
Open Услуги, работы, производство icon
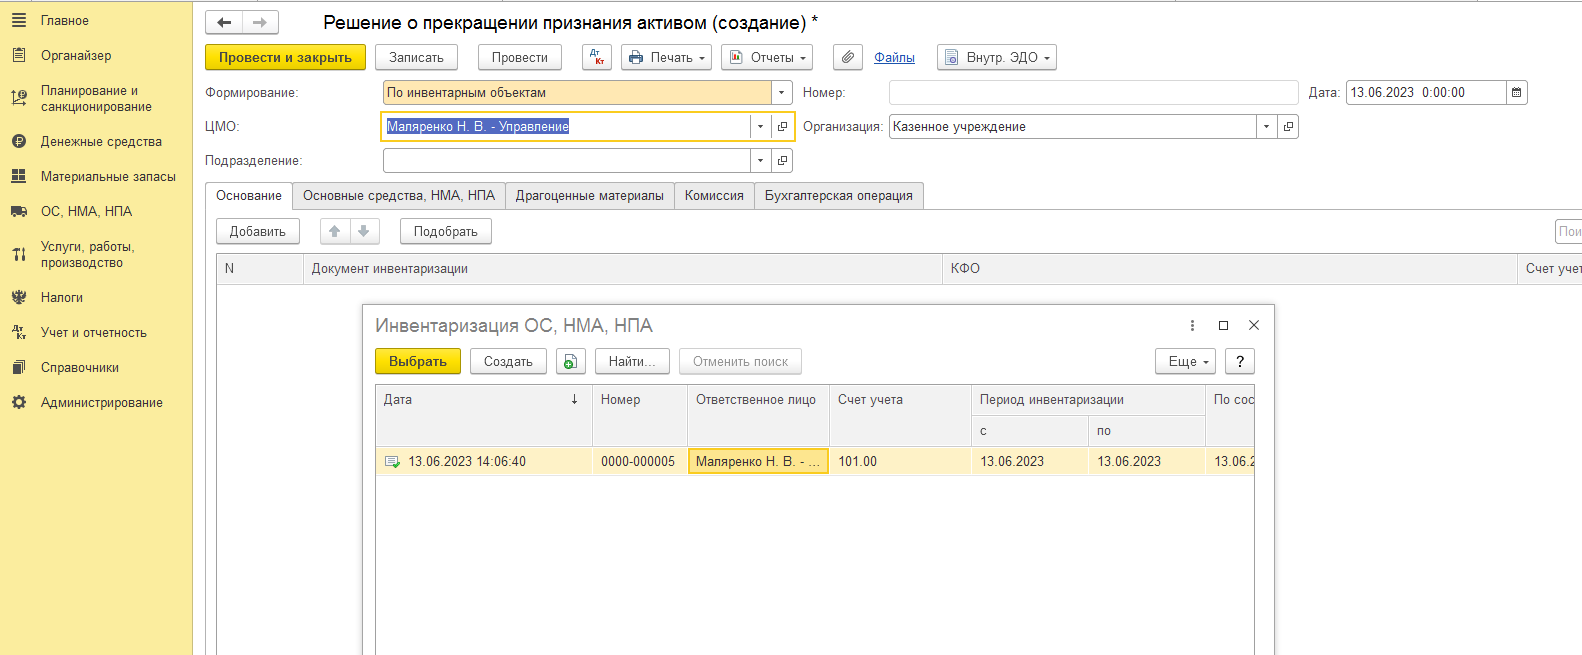point(18,254)
